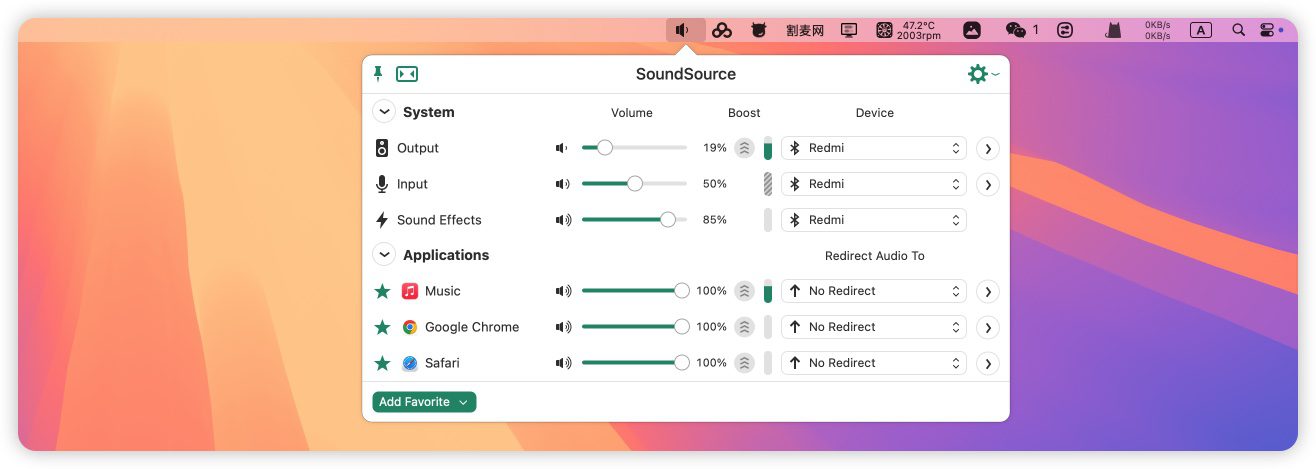Open the 割麦网 menu bar item
Viewport: 1316px width, 469px height.
[805, 31]
